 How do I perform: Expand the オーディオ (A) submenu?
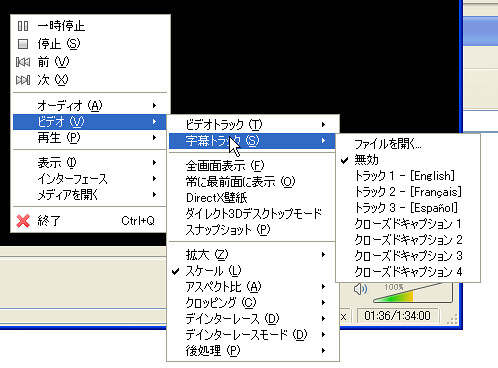click(x=89, y=106)
